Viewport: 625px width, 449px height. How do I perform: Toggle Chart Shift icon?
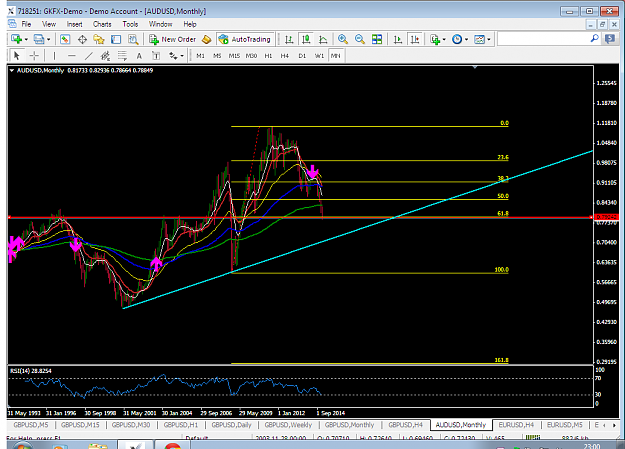tap(415, 39)
